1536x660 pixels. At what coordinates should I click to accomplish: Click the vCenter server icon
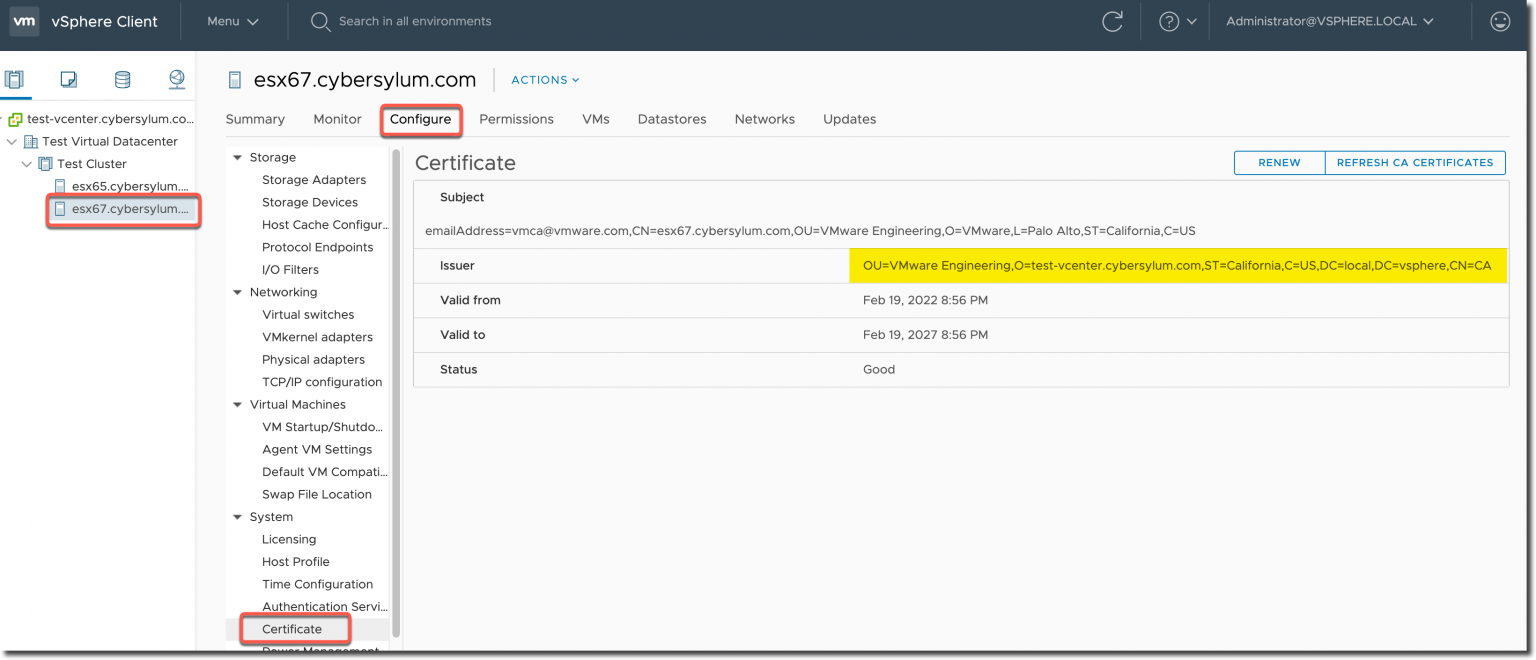15,119
